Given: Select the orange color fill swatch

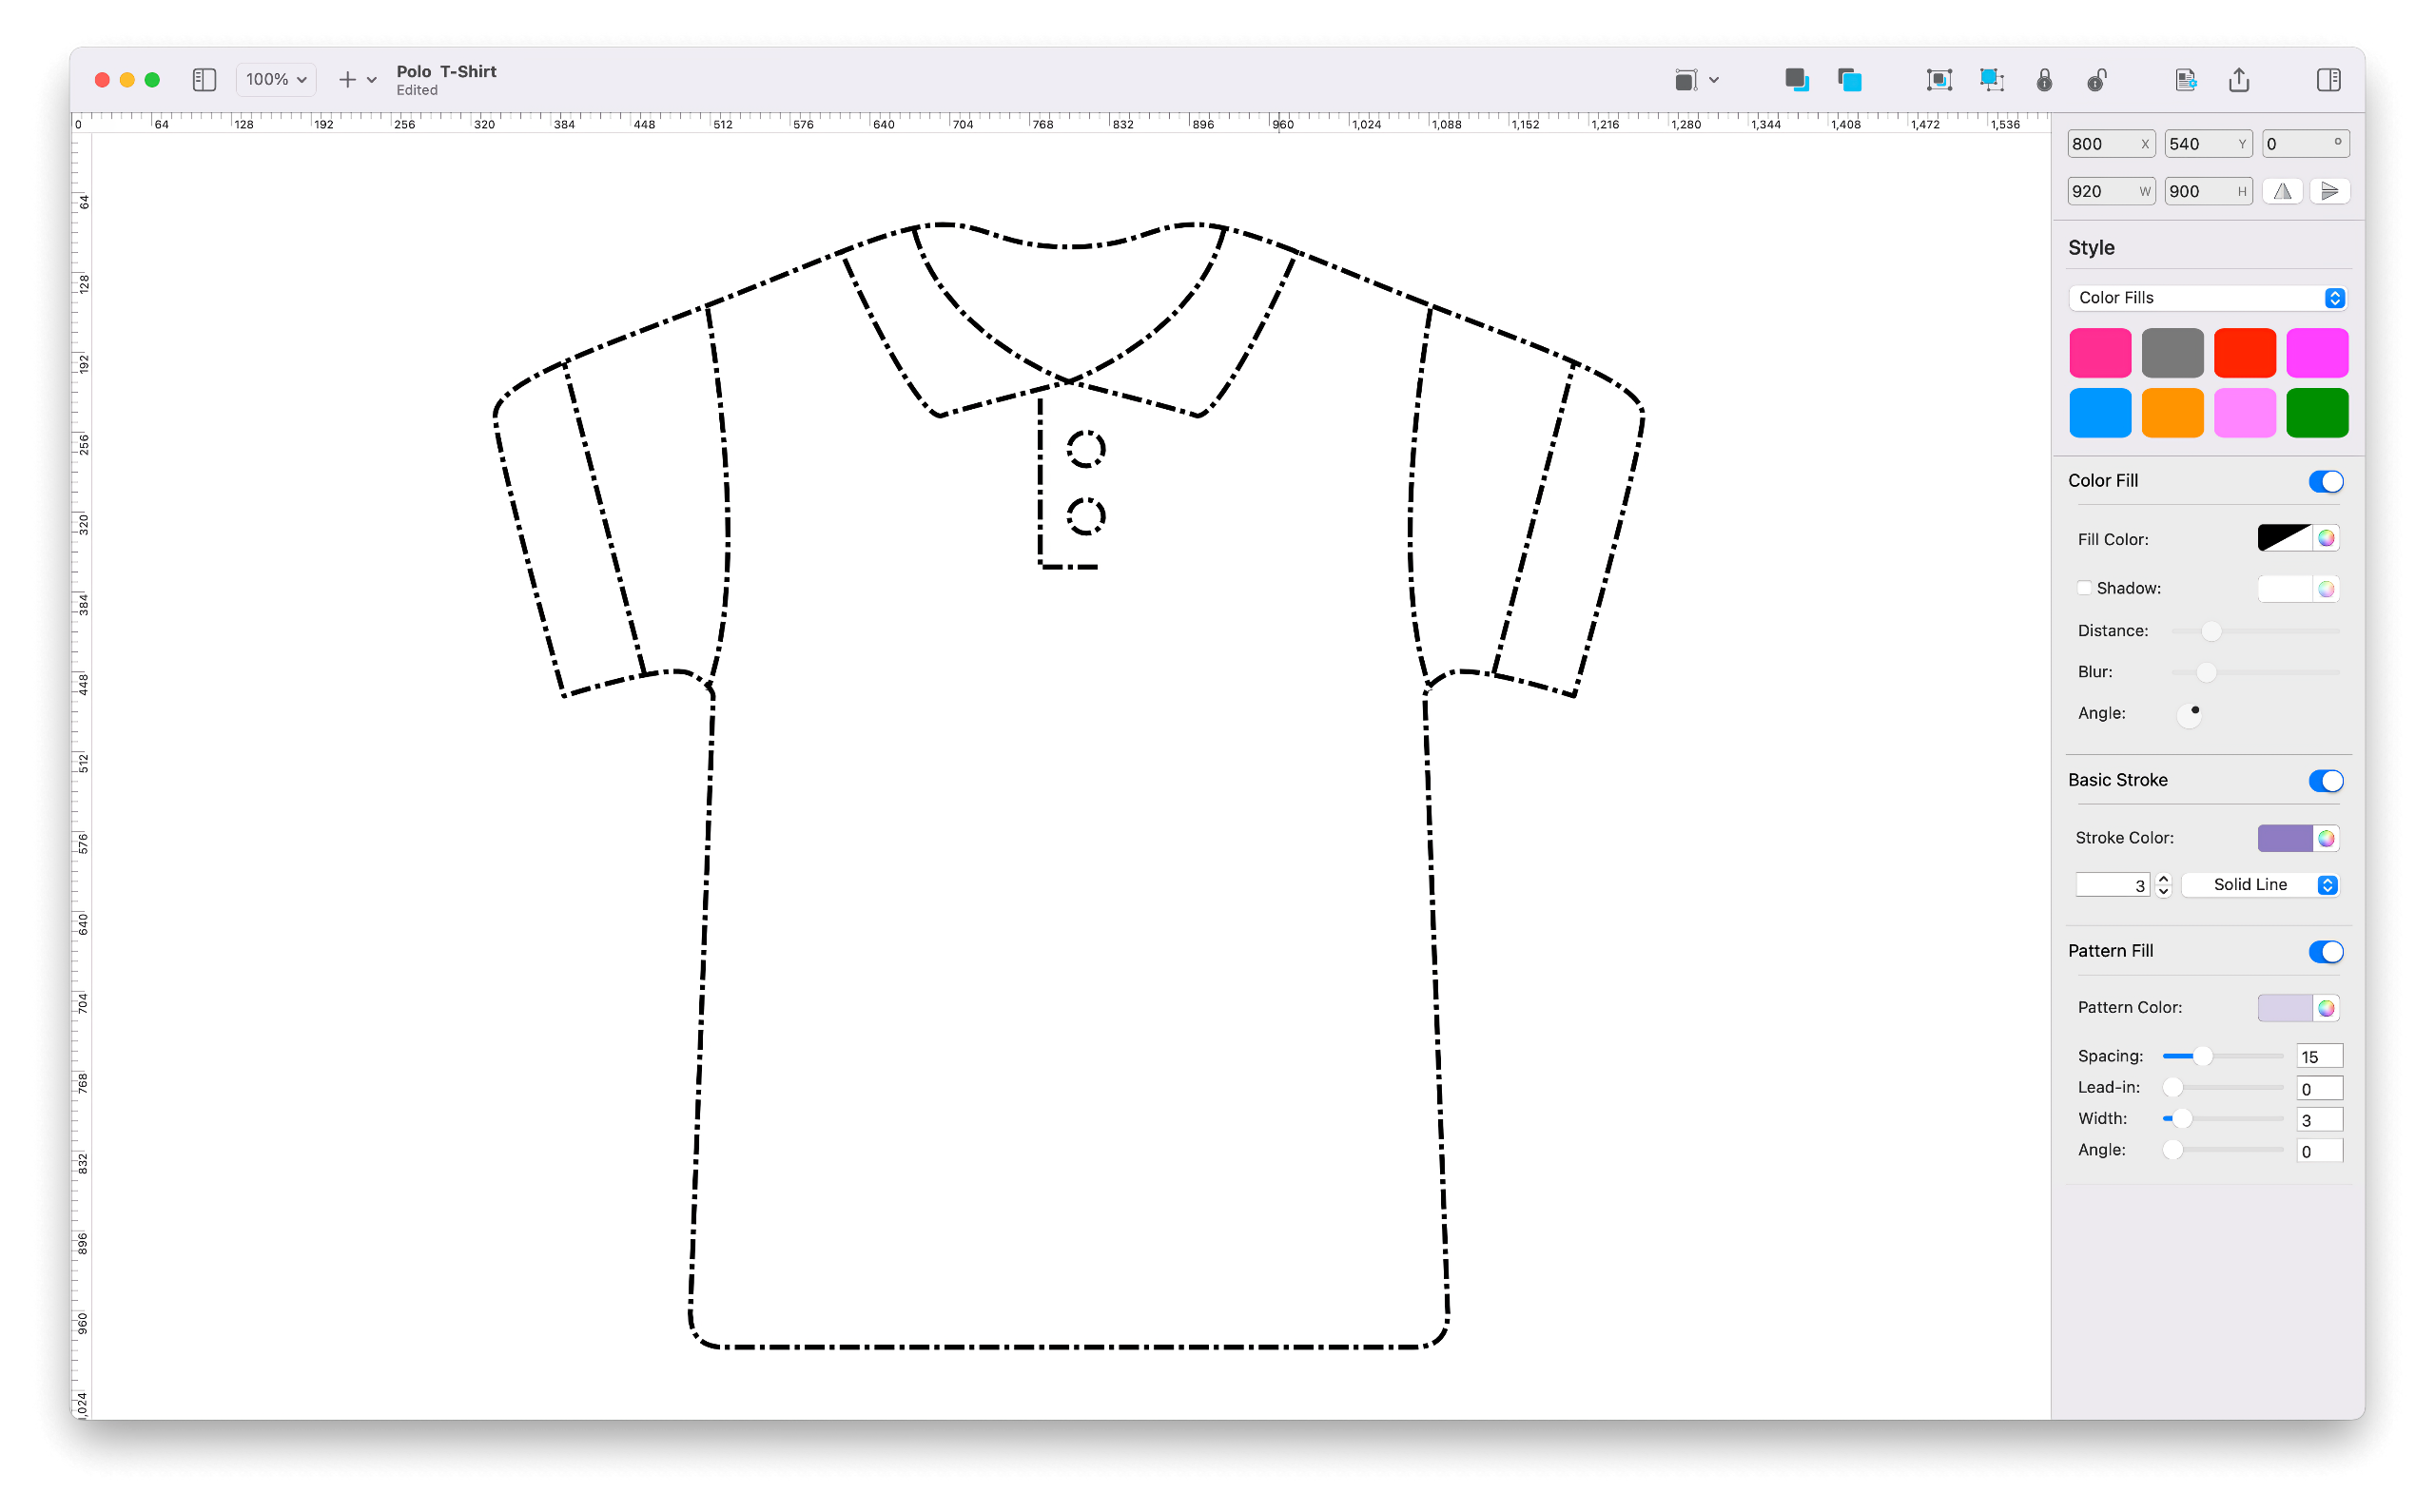Looking at the screenshot, I should pos(2173,413).
